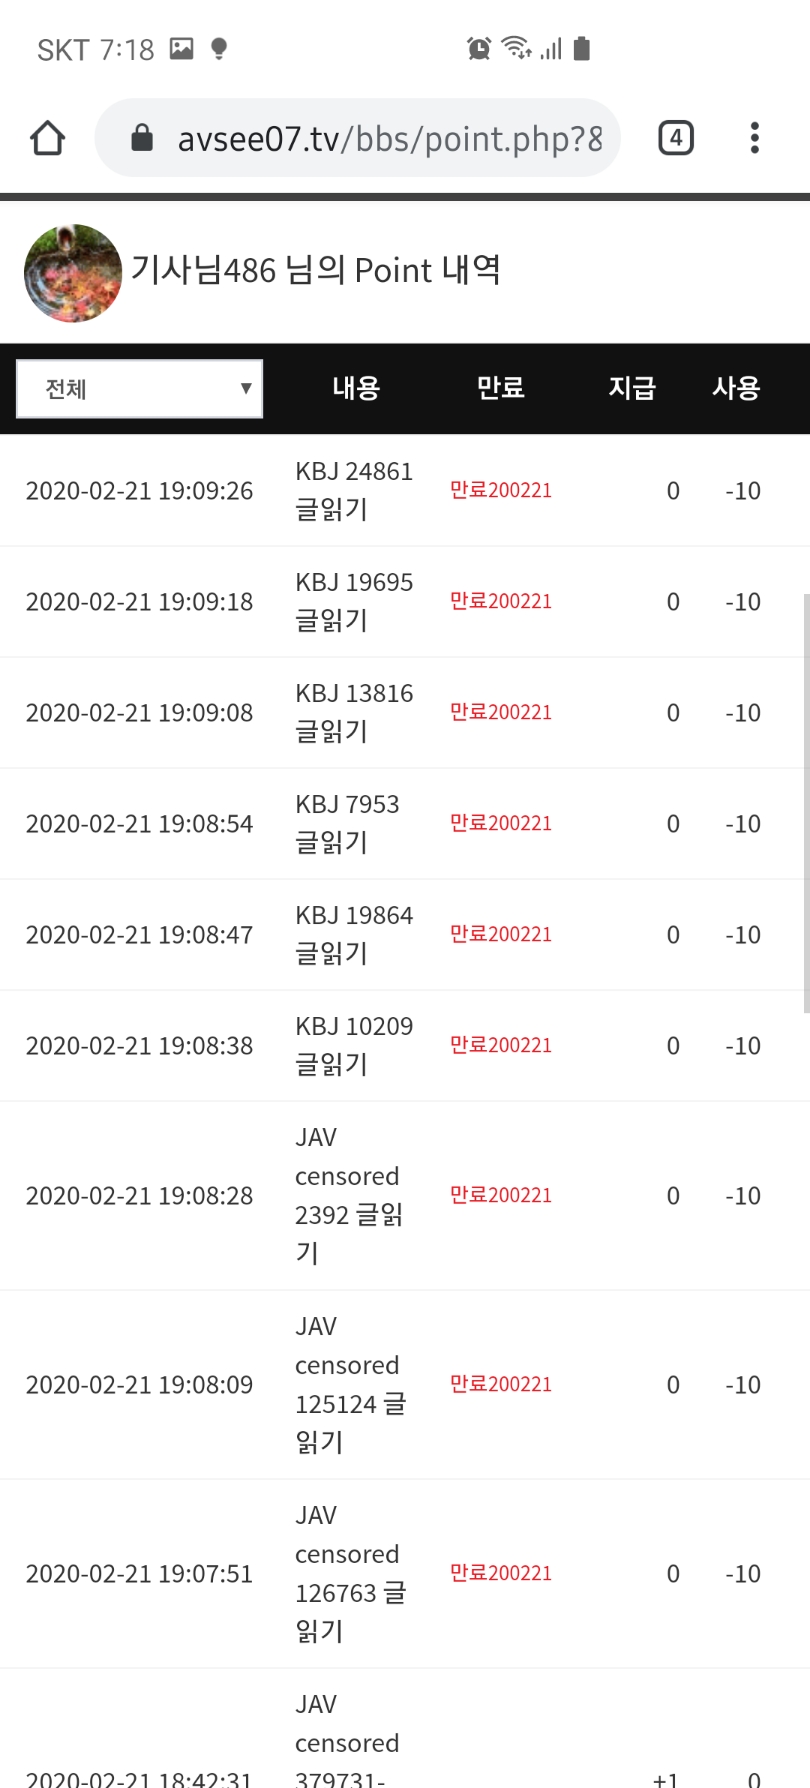Click the 사용 column header

pos(736,388)
